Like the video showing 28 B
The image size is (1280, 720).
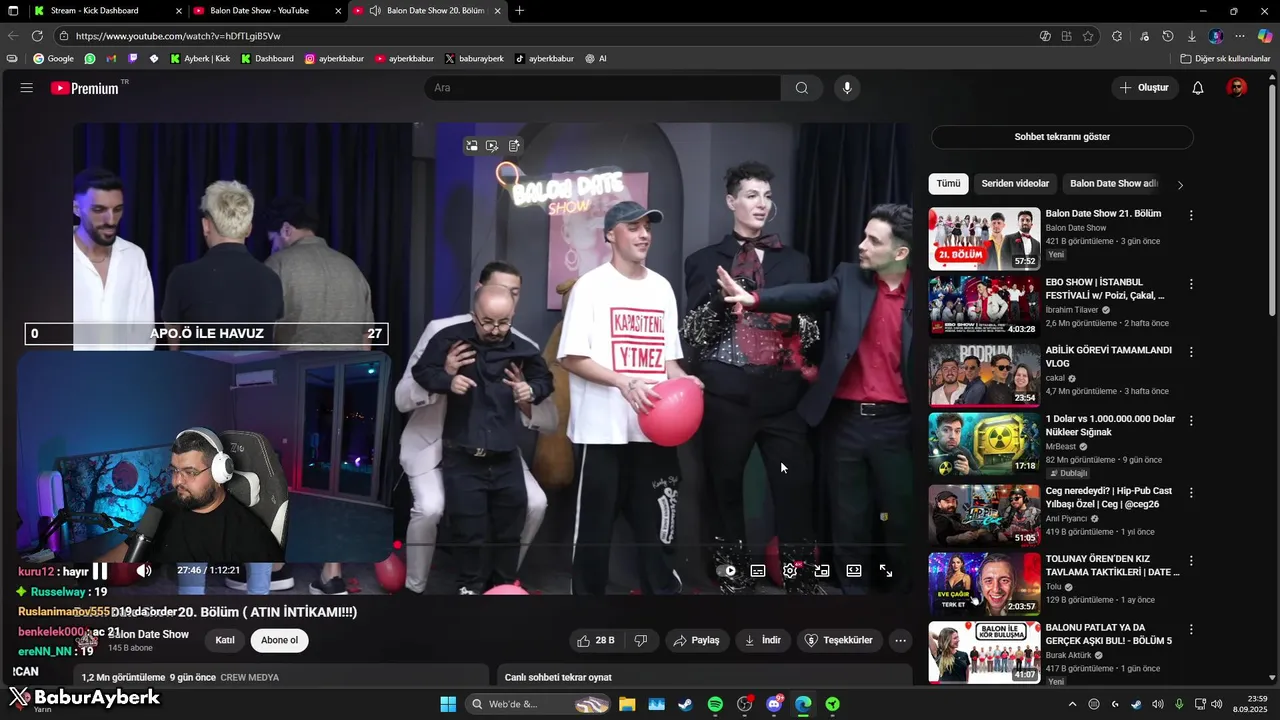coord(596,640)
